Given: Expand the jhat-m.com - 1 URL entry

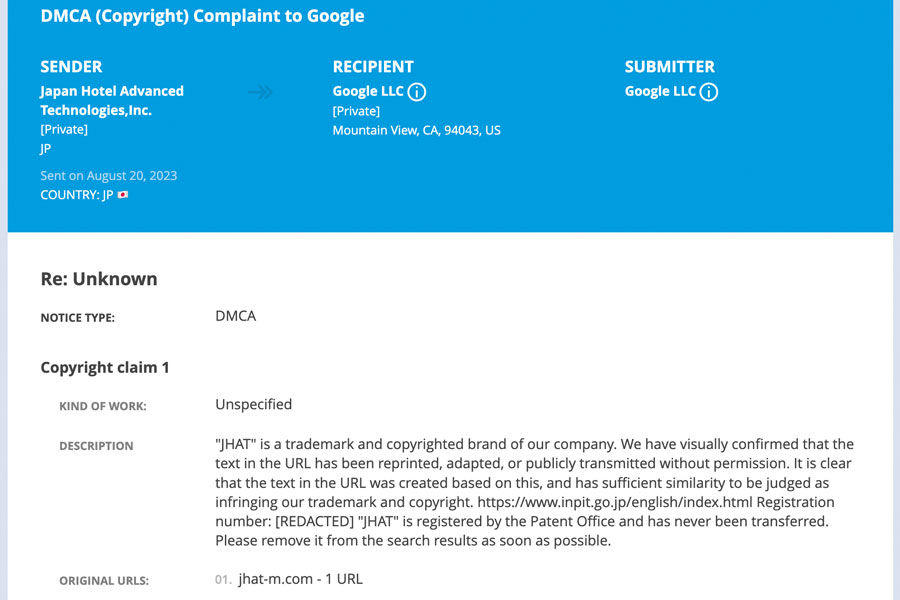Looking at the screenshot, I should pos(301,579).
